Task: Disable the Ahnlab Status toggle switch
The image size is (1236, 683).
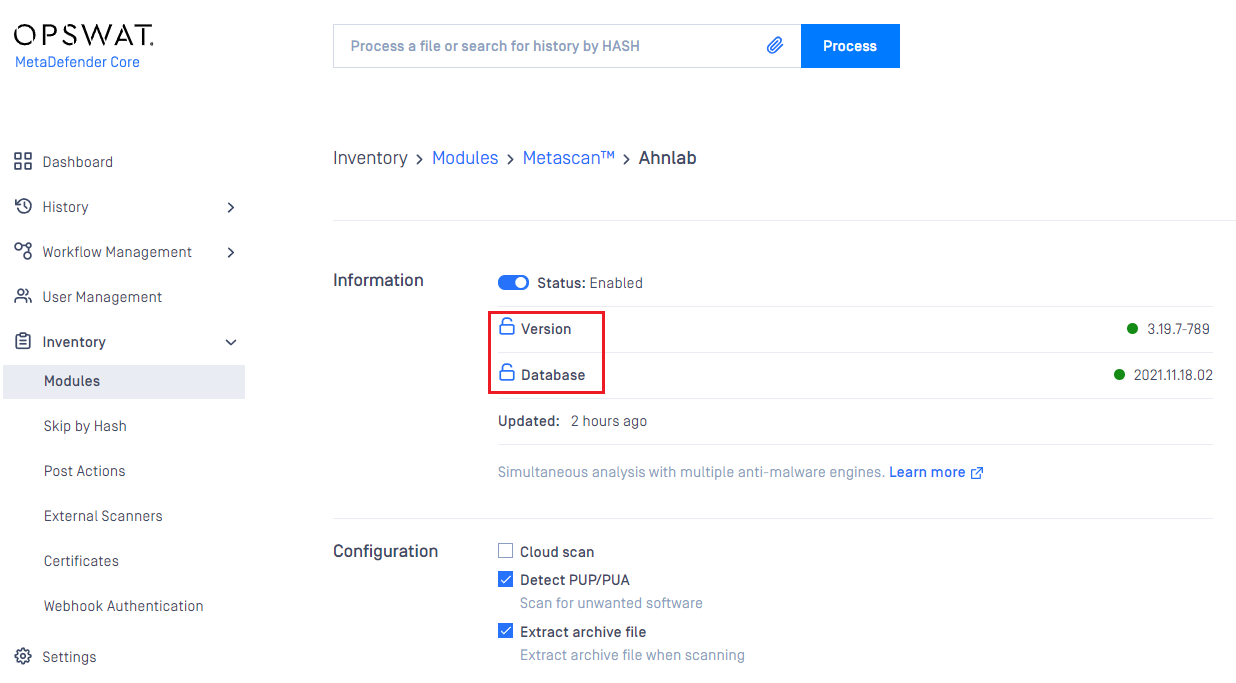Action: click(x=513, y=283)
